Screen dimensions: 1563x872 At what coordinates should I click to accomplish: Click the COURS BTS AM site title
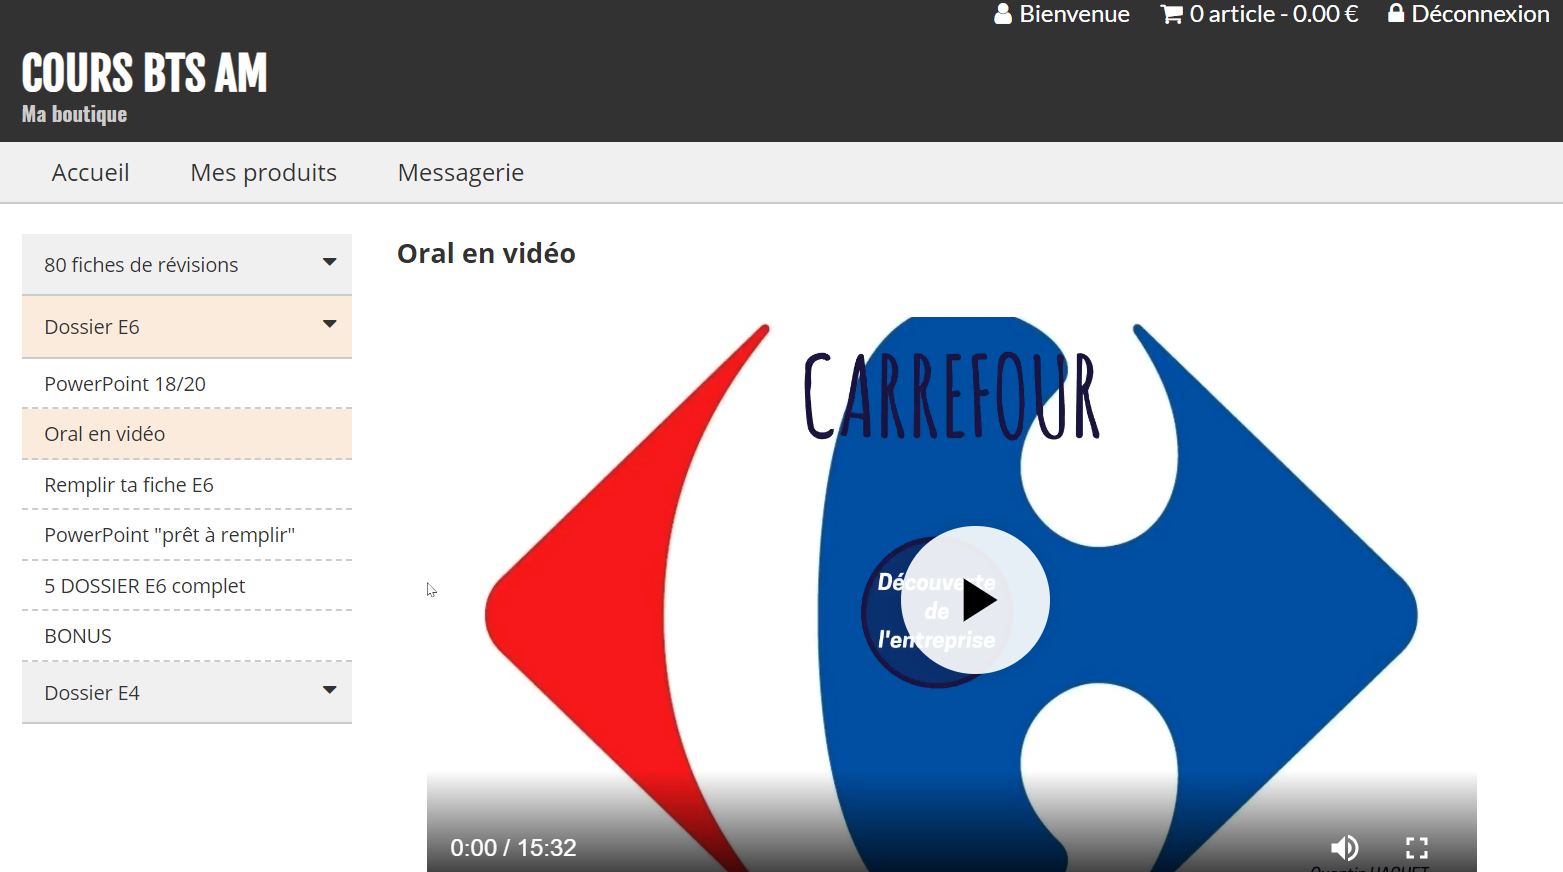[145, 73]
